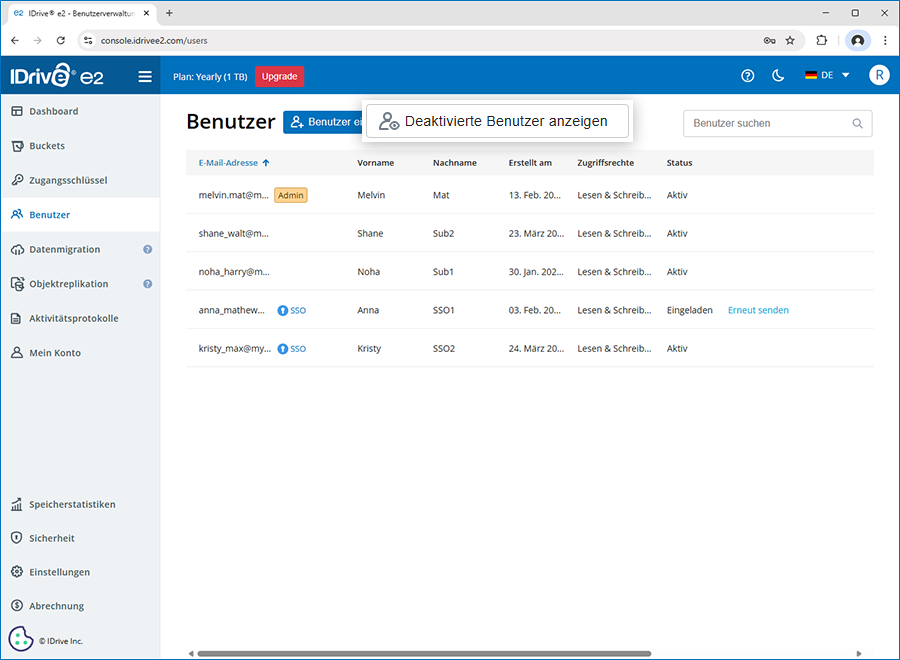The image size is (900, 660).
Task: Click info icon next to Objektreplikation
Action: point(147,284)
